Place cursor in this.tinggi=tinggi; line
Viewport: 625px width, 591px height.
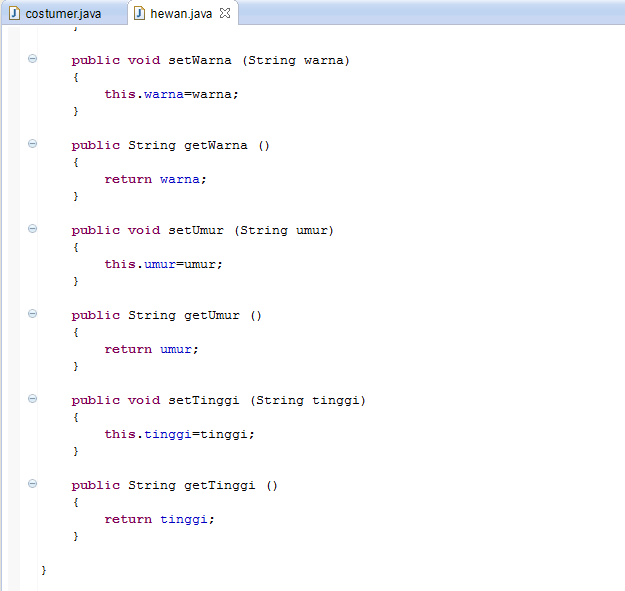[179, 434]
